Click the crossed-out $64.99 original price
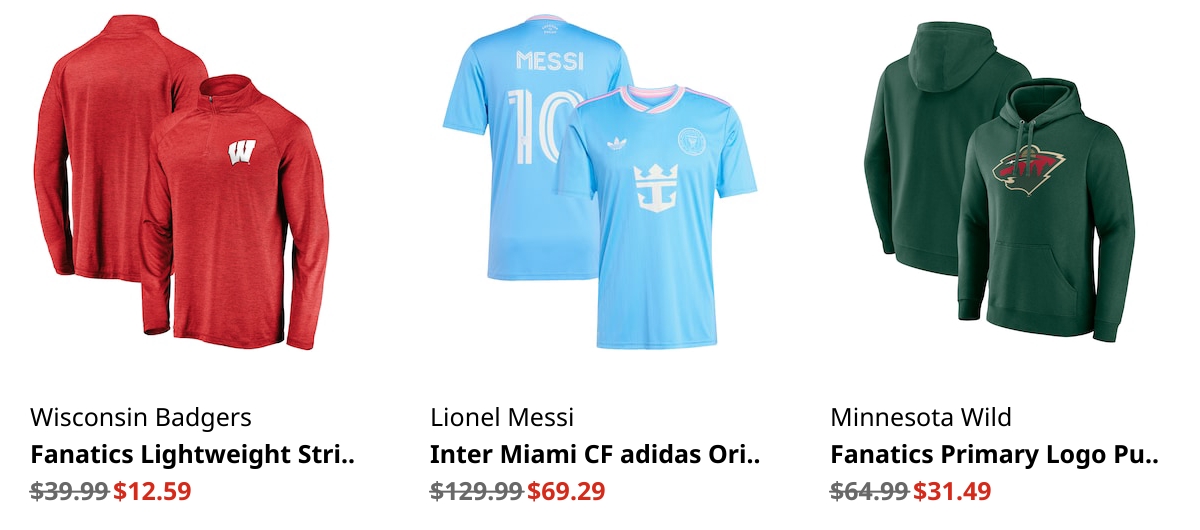This screenshot has width=1200, height=530. [x=870, y=492]
